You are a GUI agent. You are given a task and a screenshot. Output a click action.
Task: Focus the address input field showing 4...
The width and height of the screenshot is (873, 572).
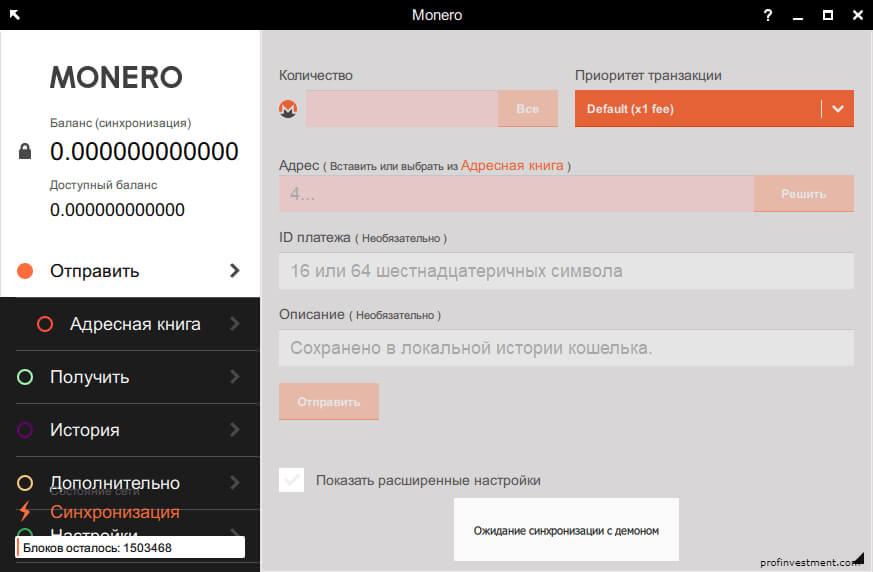tap(516, 194)
